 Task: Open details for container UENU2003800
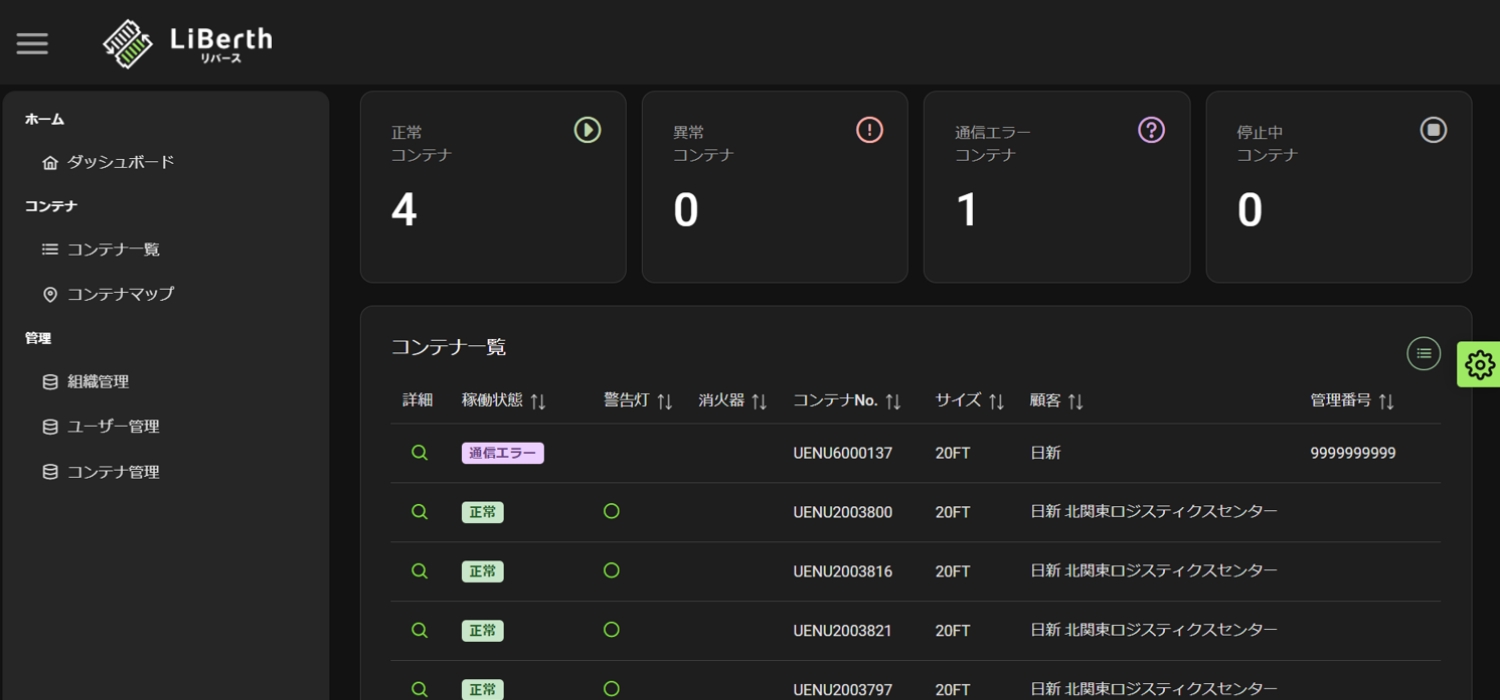420,512
